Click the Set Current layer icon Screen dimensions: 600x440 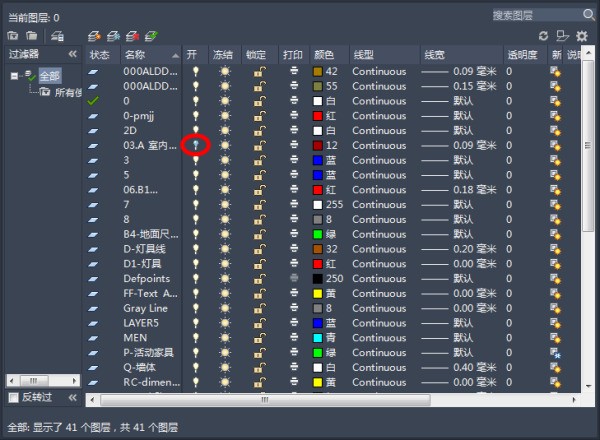[152, 36]
